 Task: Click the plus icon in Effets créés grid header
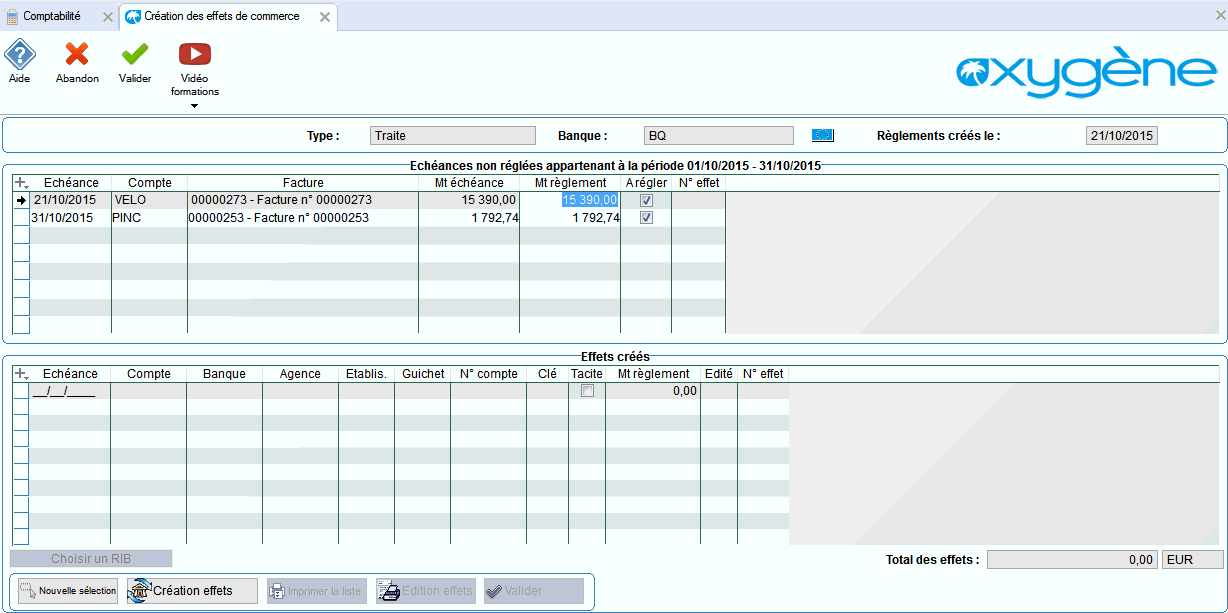click(21, 374)
